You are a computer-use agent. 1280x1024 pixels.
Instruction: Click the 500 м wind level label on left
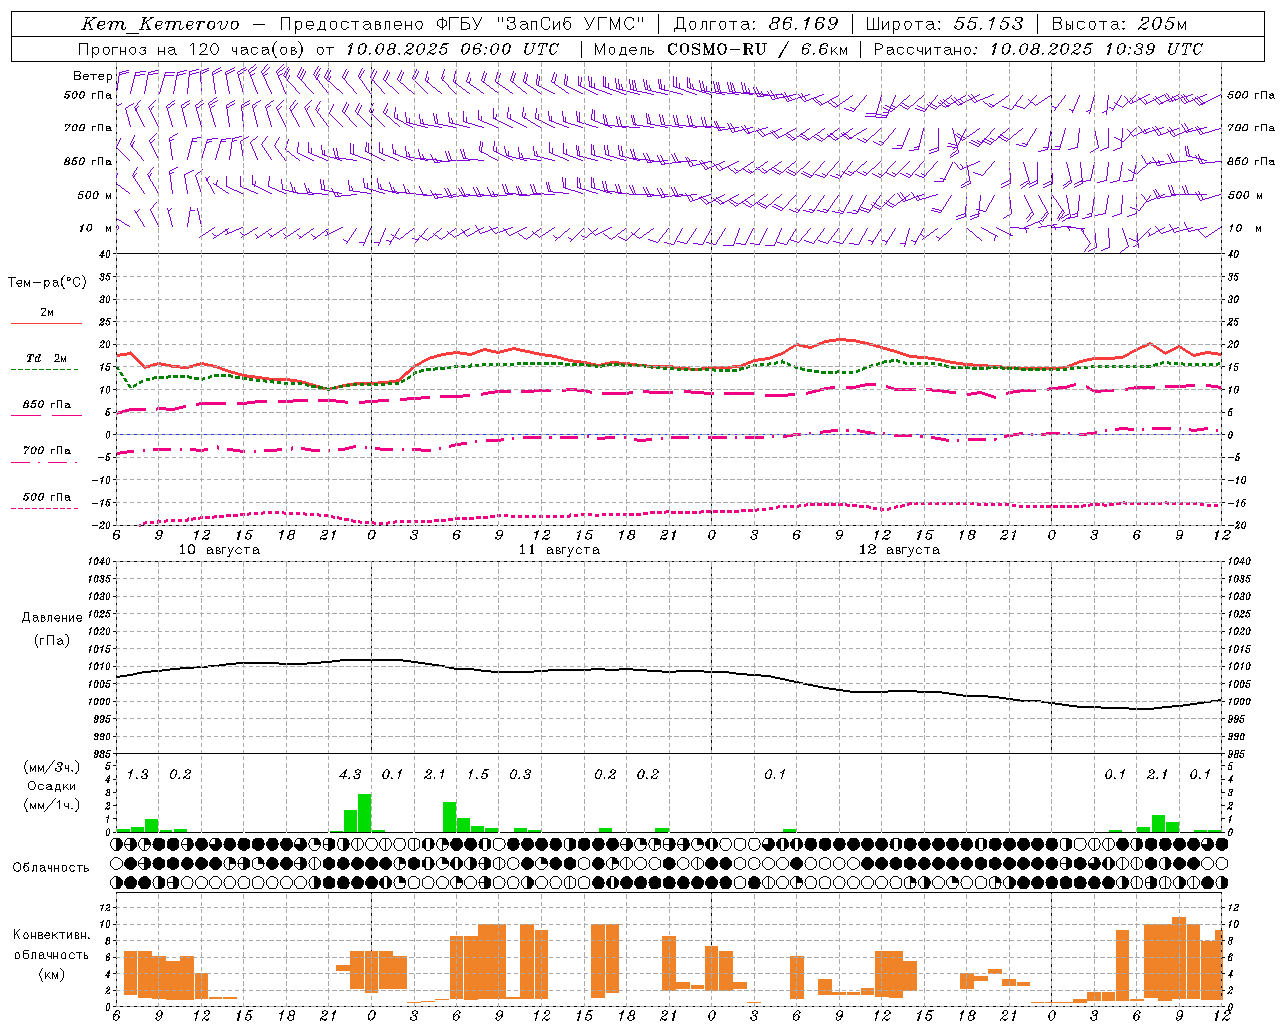tap(89, 195)
